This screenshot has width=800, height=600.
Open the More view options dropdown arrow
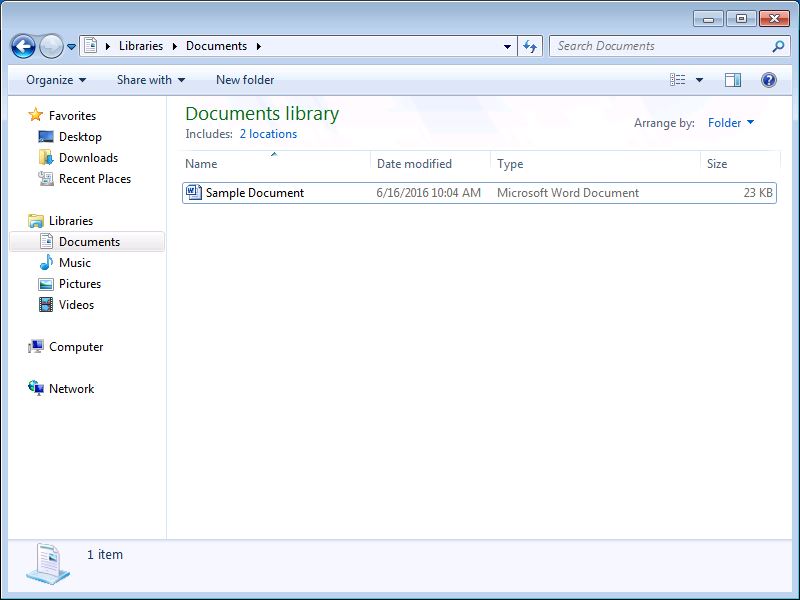pos(699,80)
